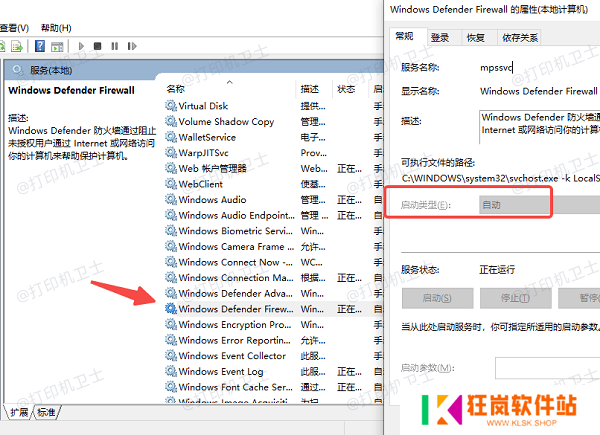
Task: Click the export list toolbar icon
Action: click(17, 46)
